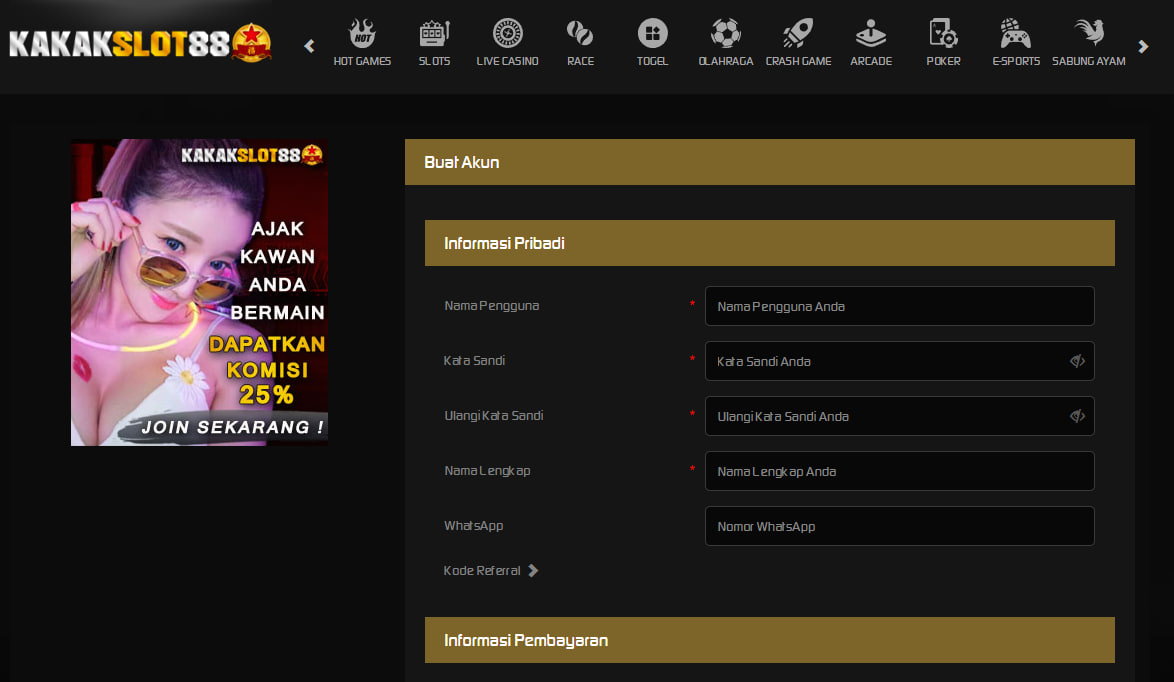Viewport: 1174px width, 682px height.
Task: Open the Race category icon
Action: [580, 33]
